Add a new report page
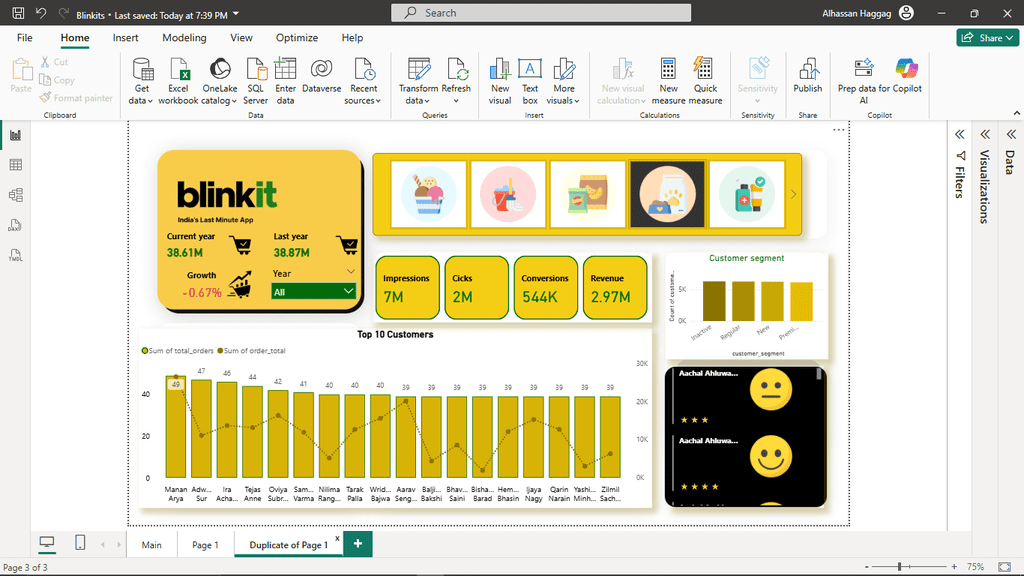Screen dimensions: 1024x576 pyautogui.click(x=357, y=545)
